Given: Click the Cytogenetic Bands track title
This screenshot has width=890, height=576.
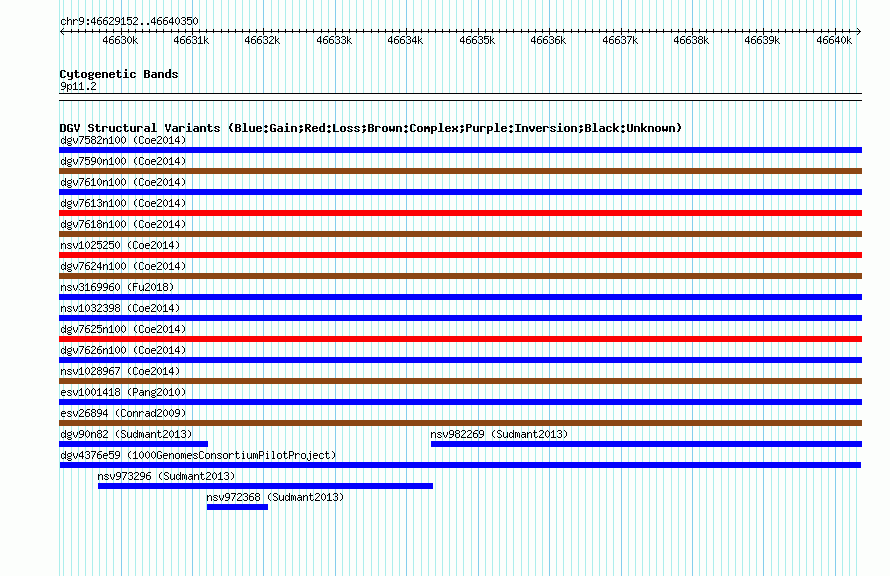Looking at the screenshot, I should tap(119, 74).
